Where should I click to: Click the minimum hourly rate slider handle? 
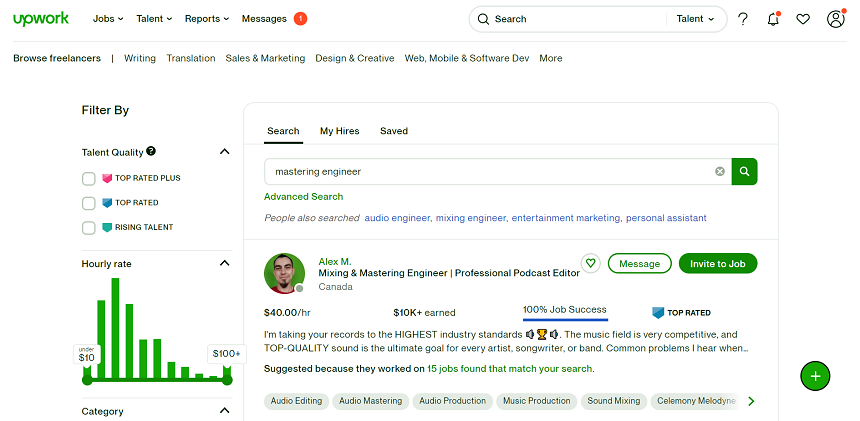point(87,380)
